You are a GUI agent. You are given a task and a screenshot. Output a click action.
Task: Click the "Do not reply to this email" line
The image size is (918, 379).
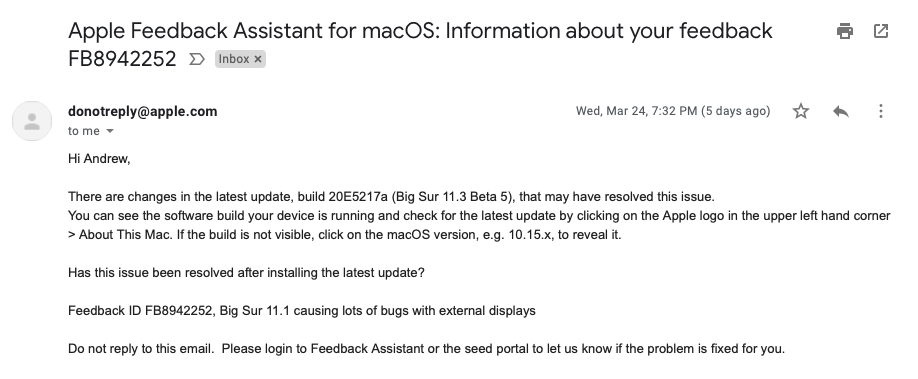426,349
